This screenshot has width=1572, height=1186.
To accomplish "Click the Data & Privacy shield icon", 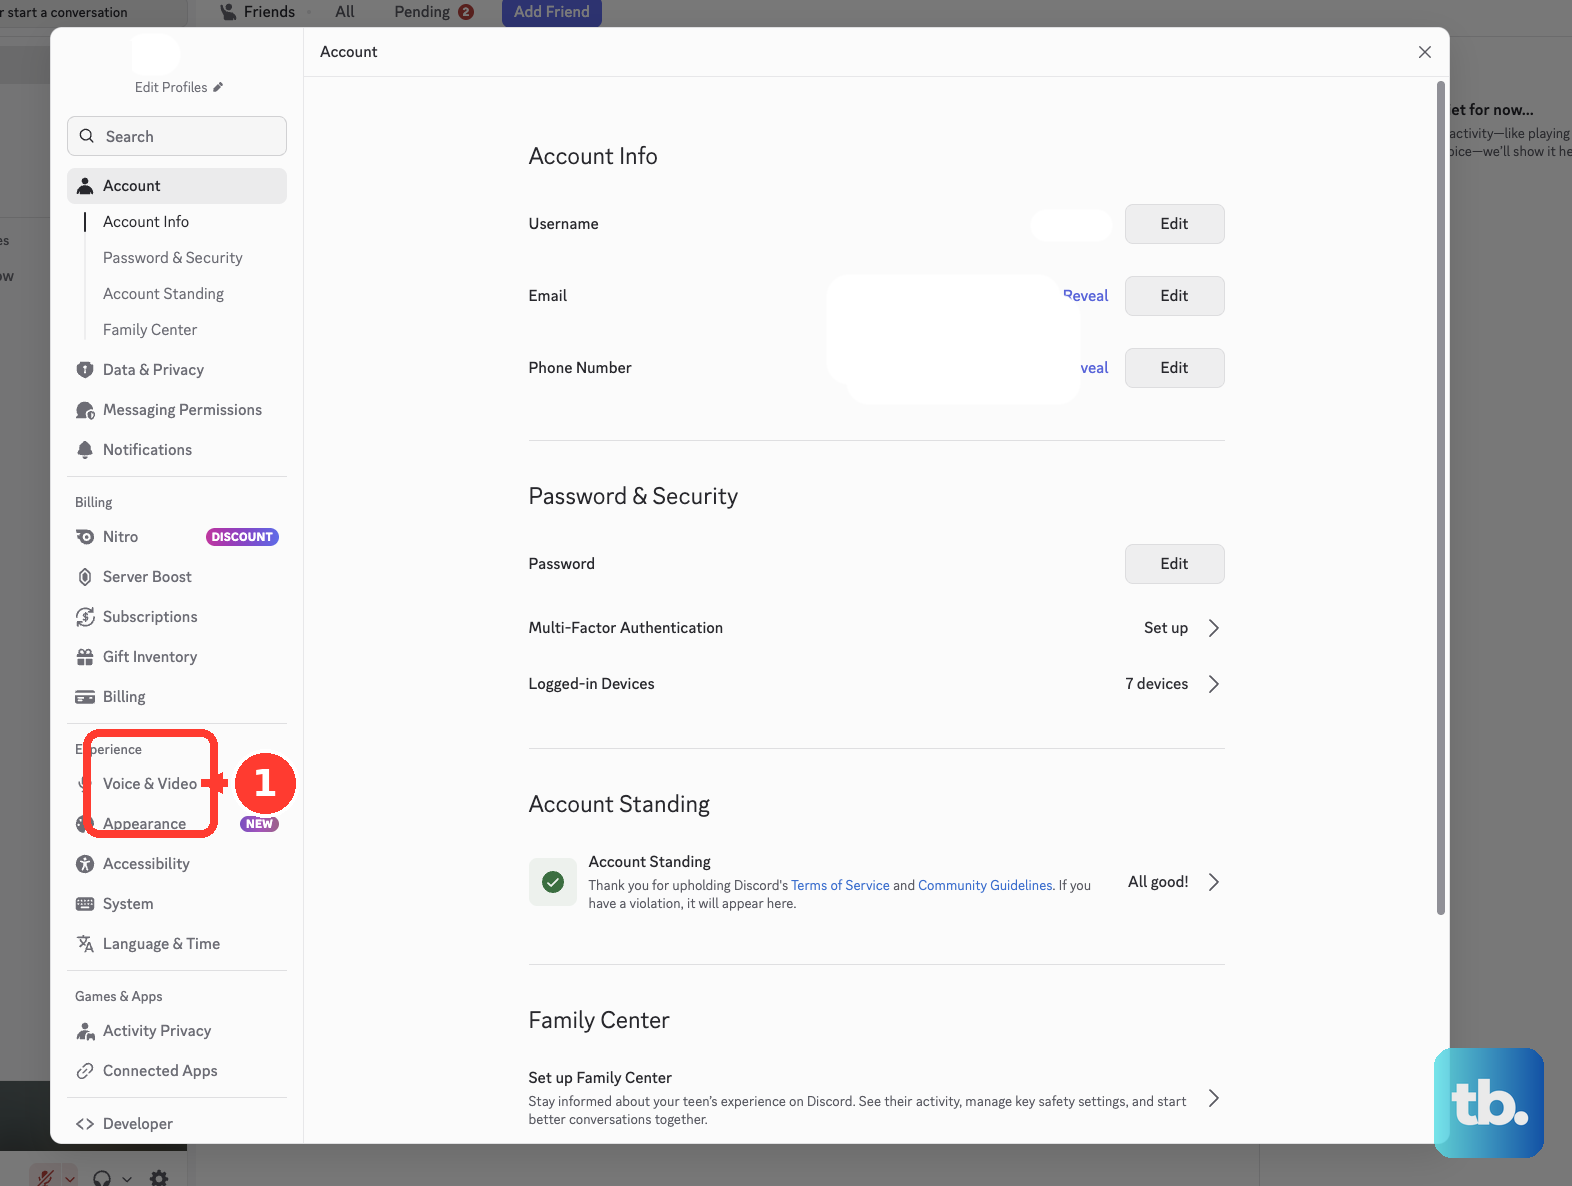I will coord(85,370).
